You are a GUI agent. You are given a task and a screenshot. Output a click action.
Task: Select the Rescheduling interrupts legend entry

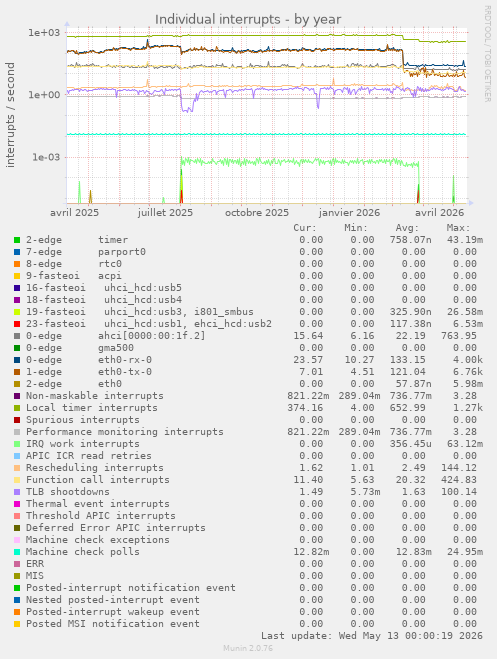[x=95, y=468]
